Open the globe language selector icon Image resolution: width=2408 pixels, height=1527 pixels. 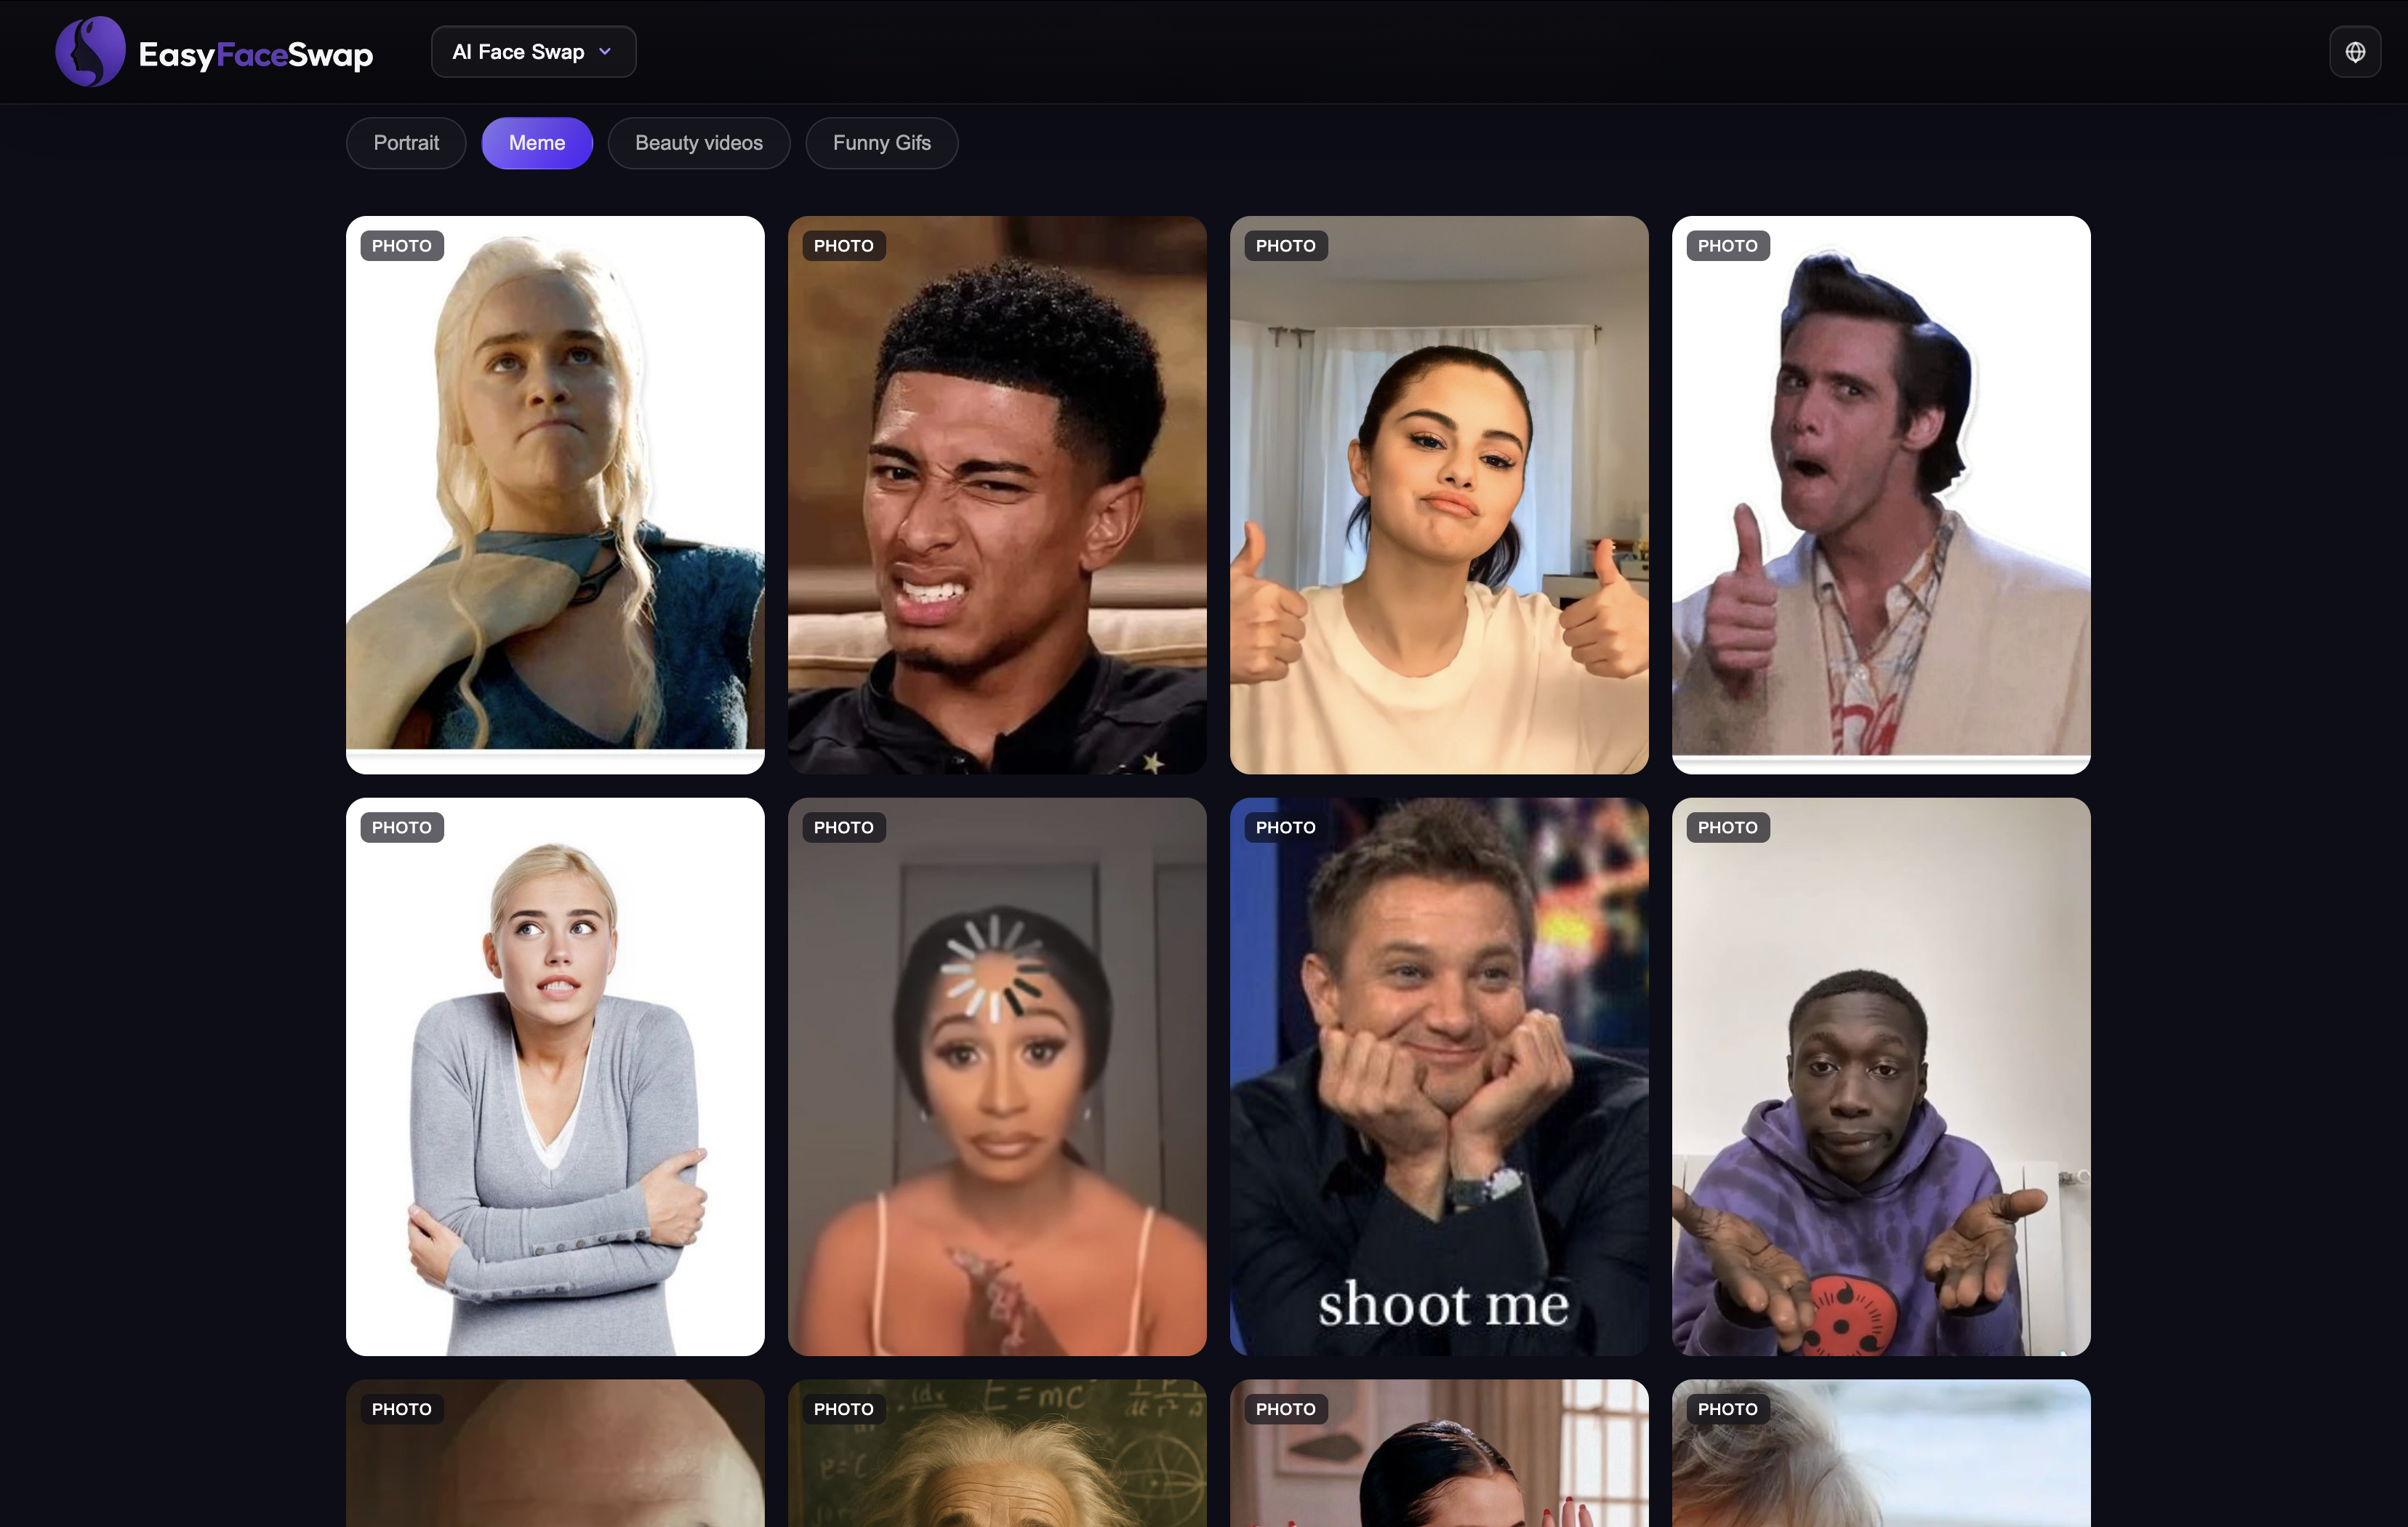pos(2355,52)
